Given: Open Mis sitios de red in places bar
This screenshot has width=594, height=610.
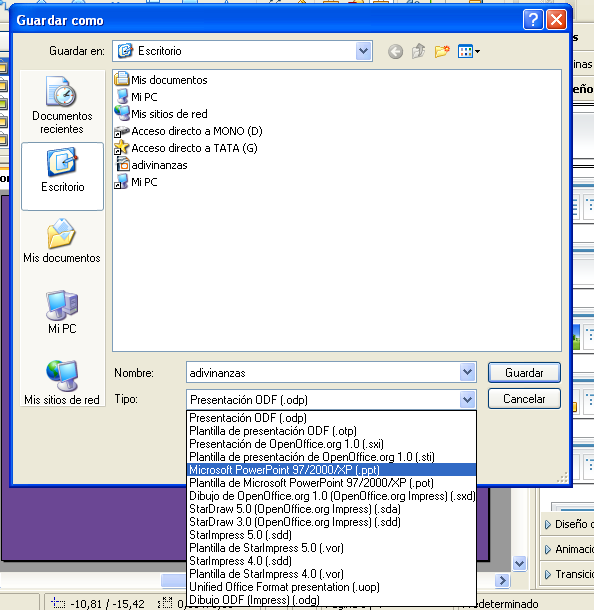Looking at the screenshot, I should [62, 383].
